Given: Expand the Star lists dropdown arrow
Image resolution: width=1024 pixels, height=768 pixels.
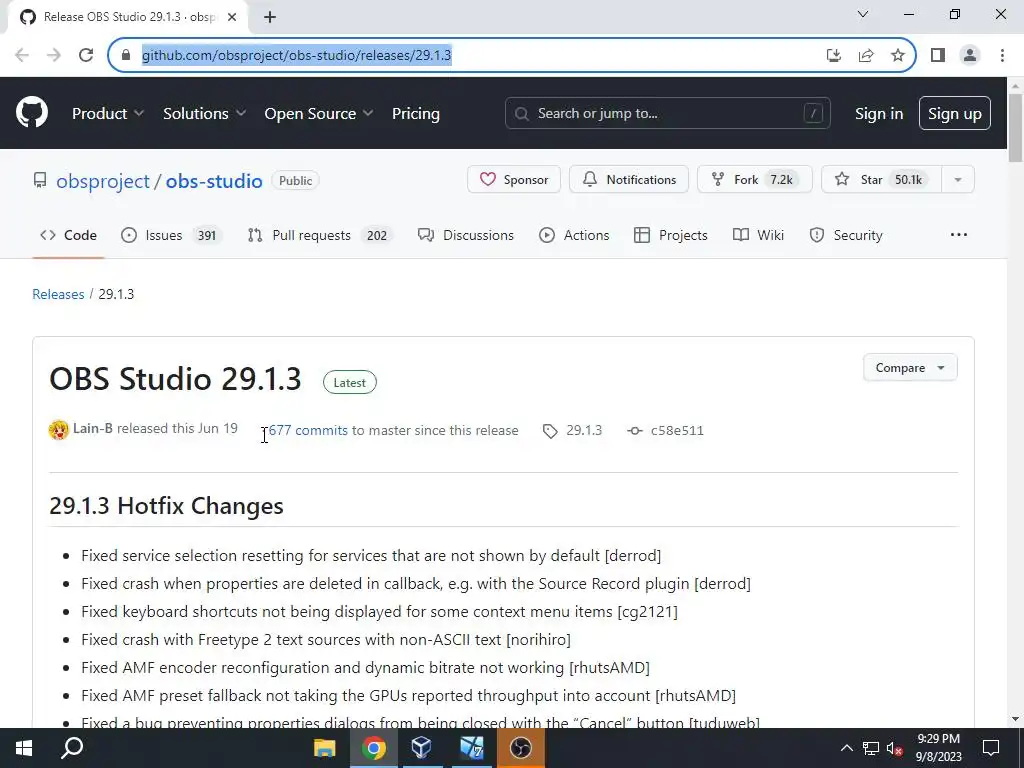Looking at the screenshot, I should (x=957, y=180).
